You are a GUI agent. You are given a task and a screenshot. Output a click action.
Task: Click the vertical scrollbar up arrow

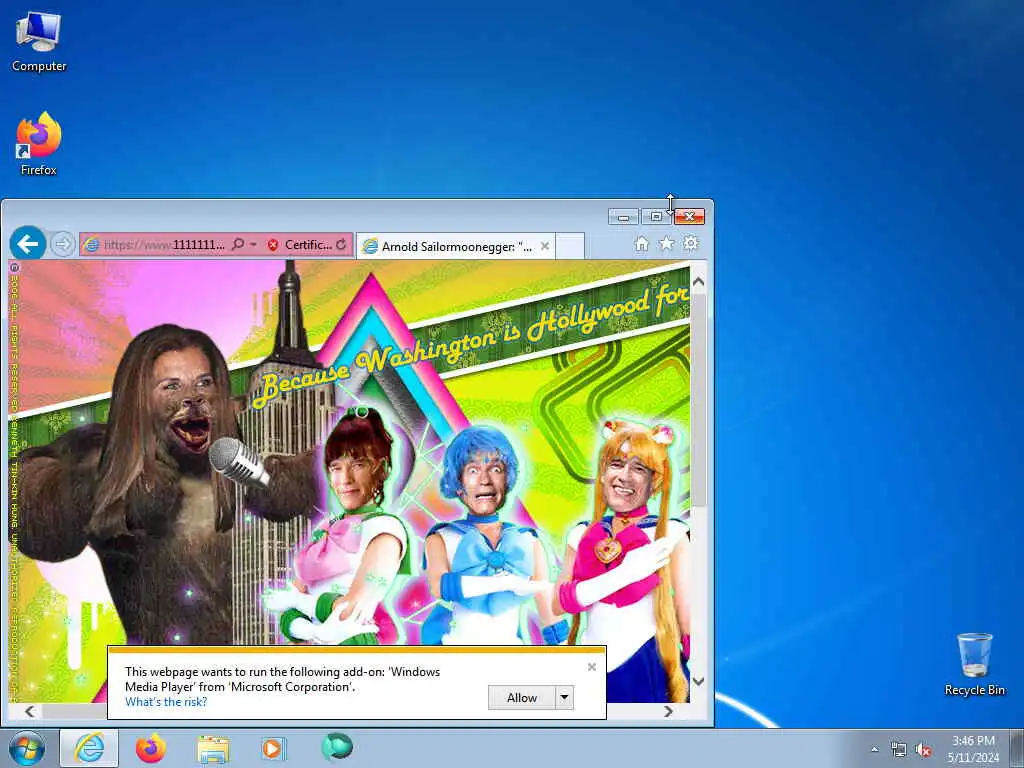pos(698,281)
